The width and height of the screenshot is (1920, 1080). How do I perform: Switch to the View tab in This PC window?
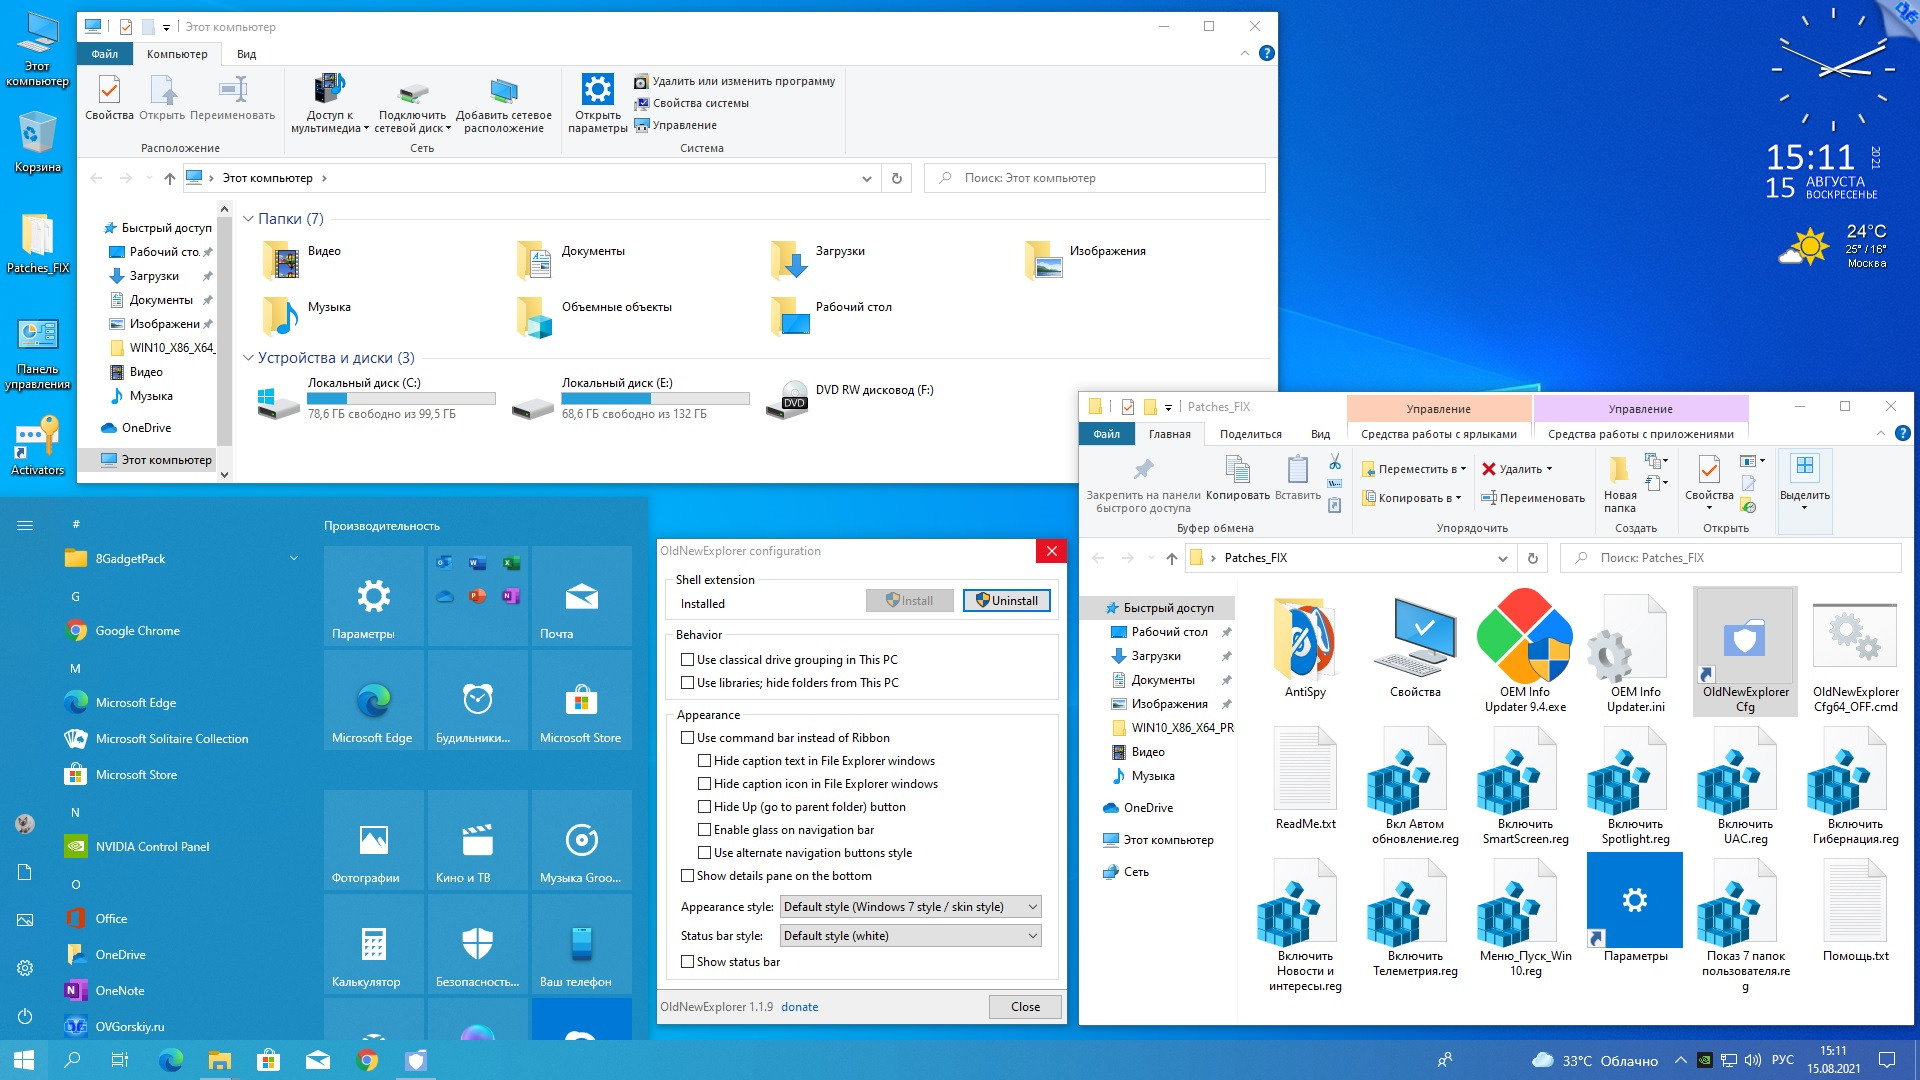[x=246, y=54]
